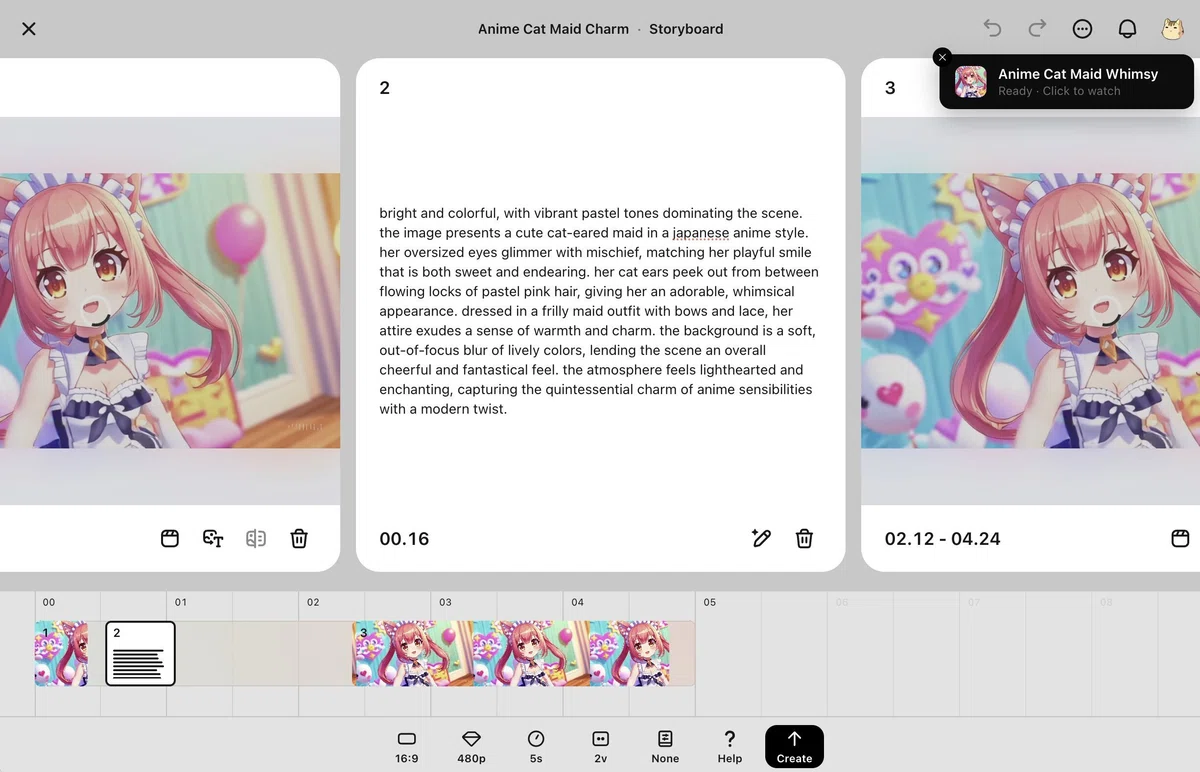
Task: Edit card 2 prompt with magic pencil
Action: pyautogui.click(x=761, y=539)
